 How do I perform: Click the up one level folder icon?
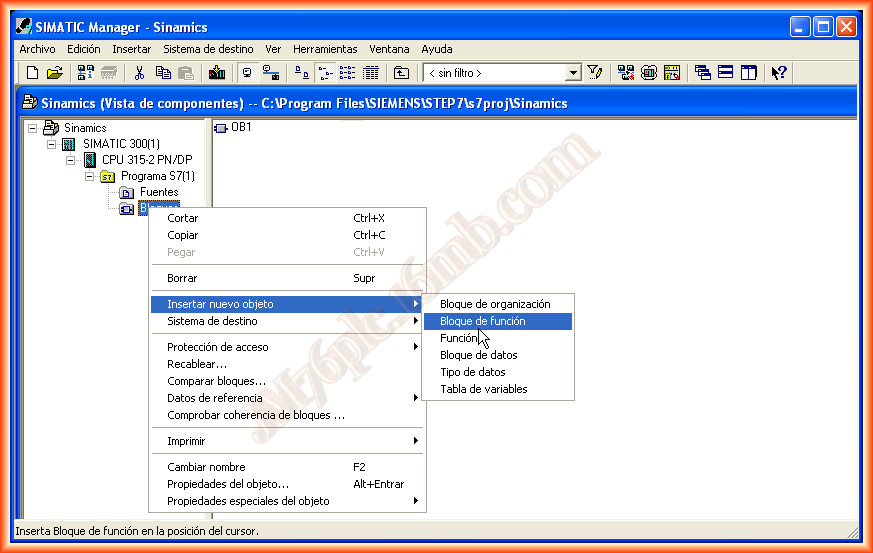[401, 73]
